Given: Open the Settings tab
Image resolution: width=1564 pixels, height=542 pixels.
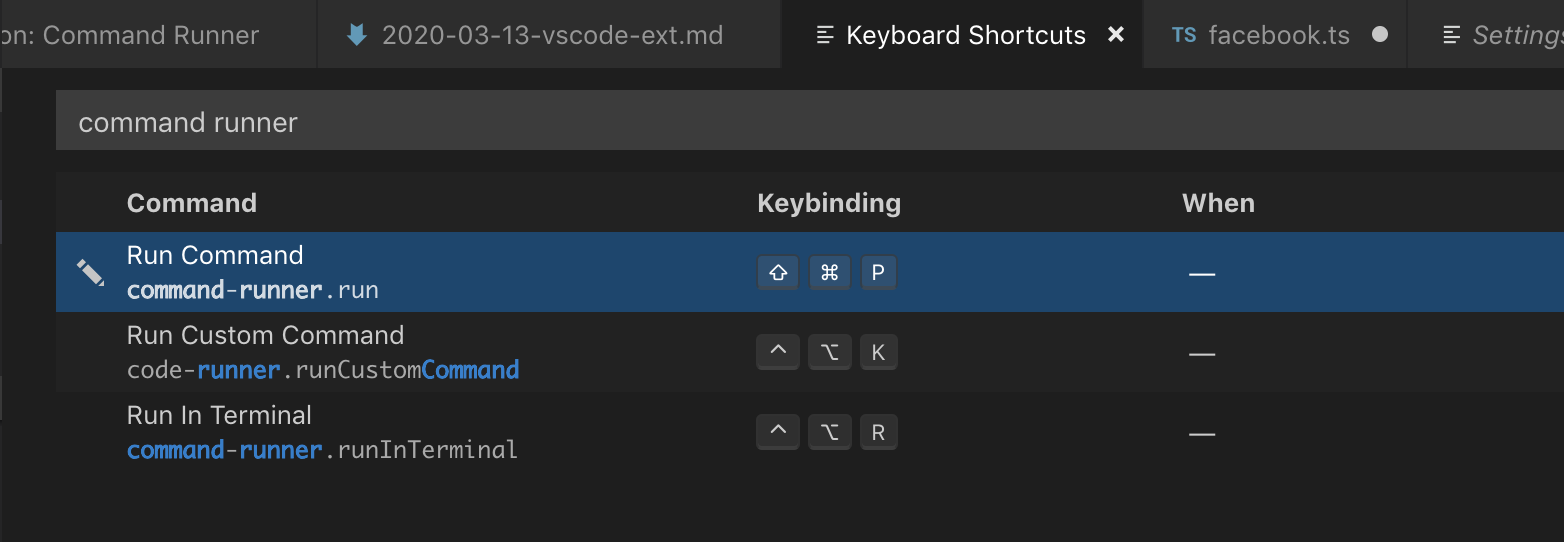Looking at the screenshot, I should (x=1516, y=35).
